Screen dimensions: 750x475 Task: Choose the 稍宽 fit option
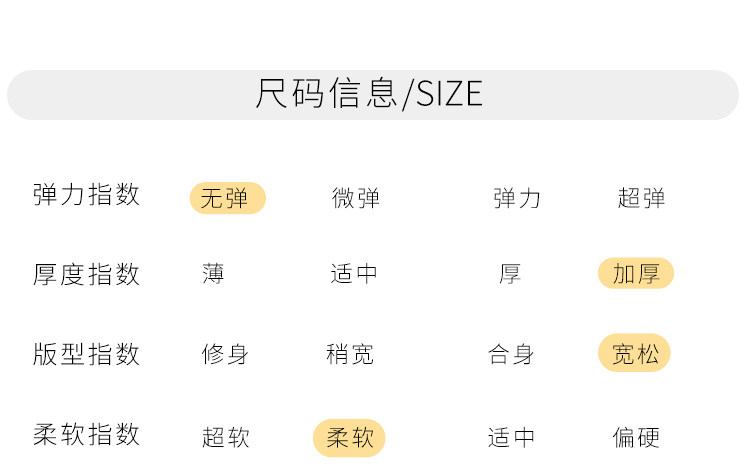tap(350, 354)
